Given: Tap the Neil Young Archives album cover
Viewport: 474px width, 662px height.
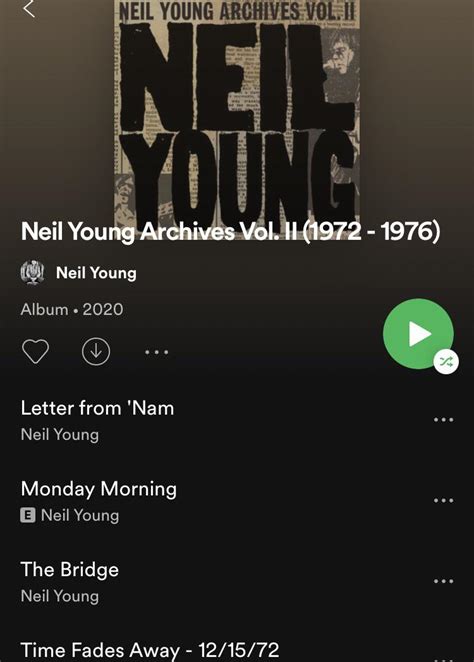Looking at the screenshot, I should point(237,110).
